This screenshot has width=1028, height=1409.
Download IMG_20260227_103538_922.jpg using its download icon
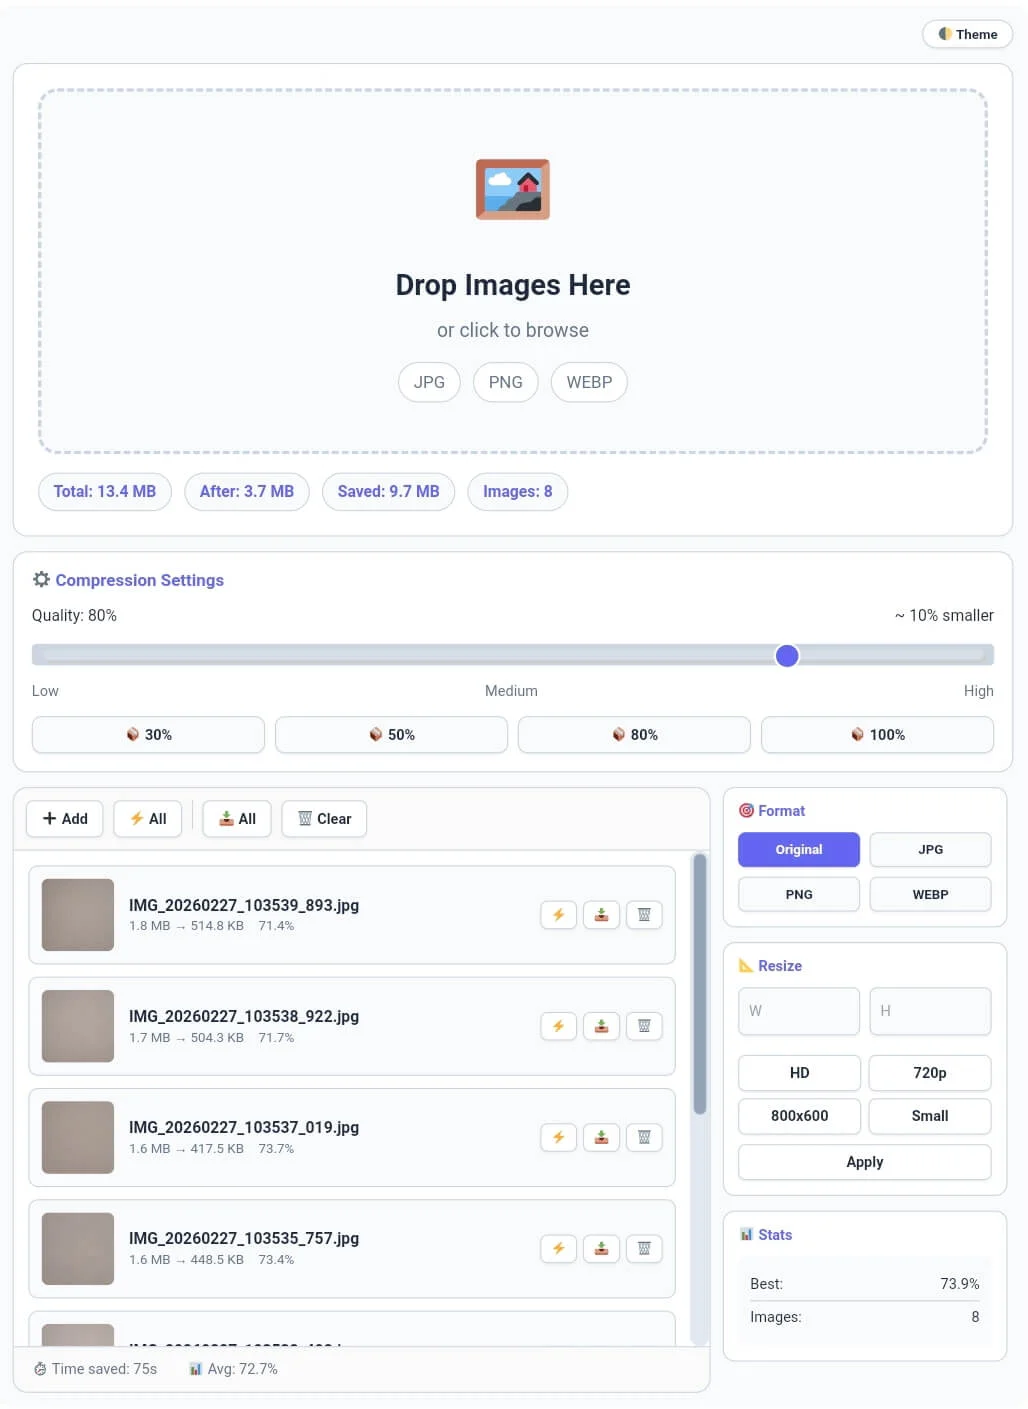601,1026
